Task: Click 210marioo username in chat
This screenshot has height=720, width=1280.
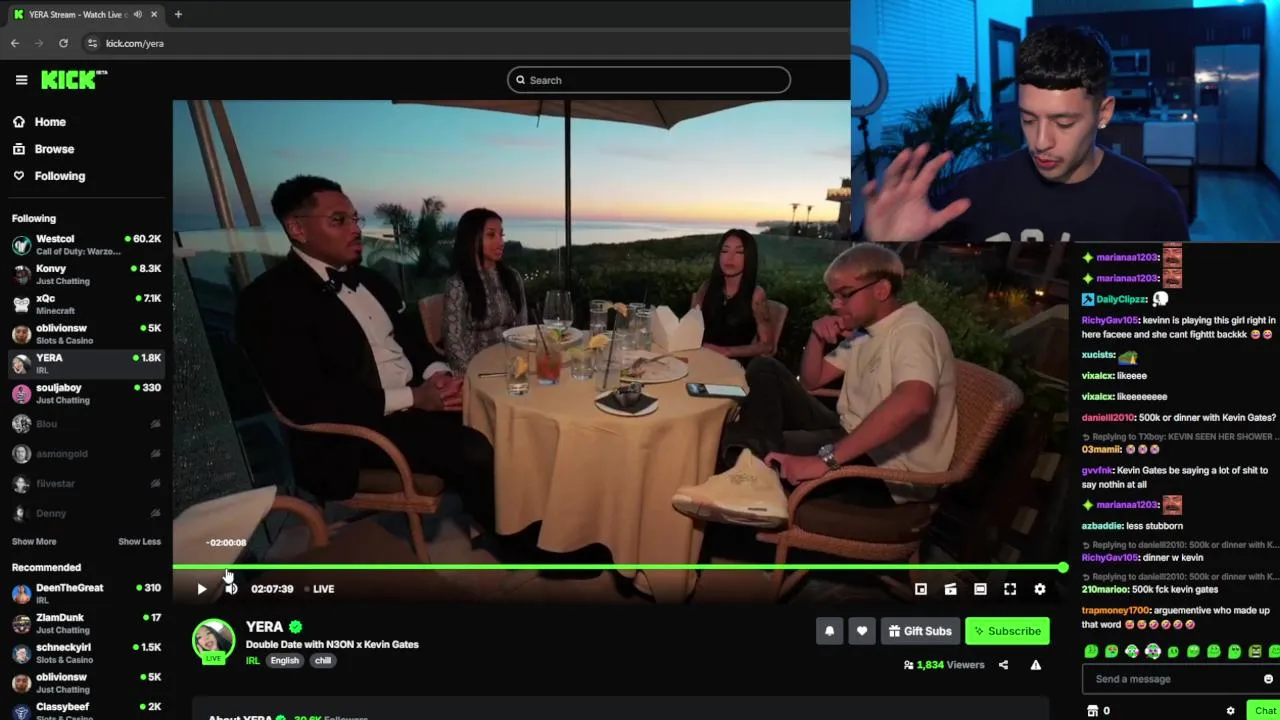Action: click(x=1104, y=590)
